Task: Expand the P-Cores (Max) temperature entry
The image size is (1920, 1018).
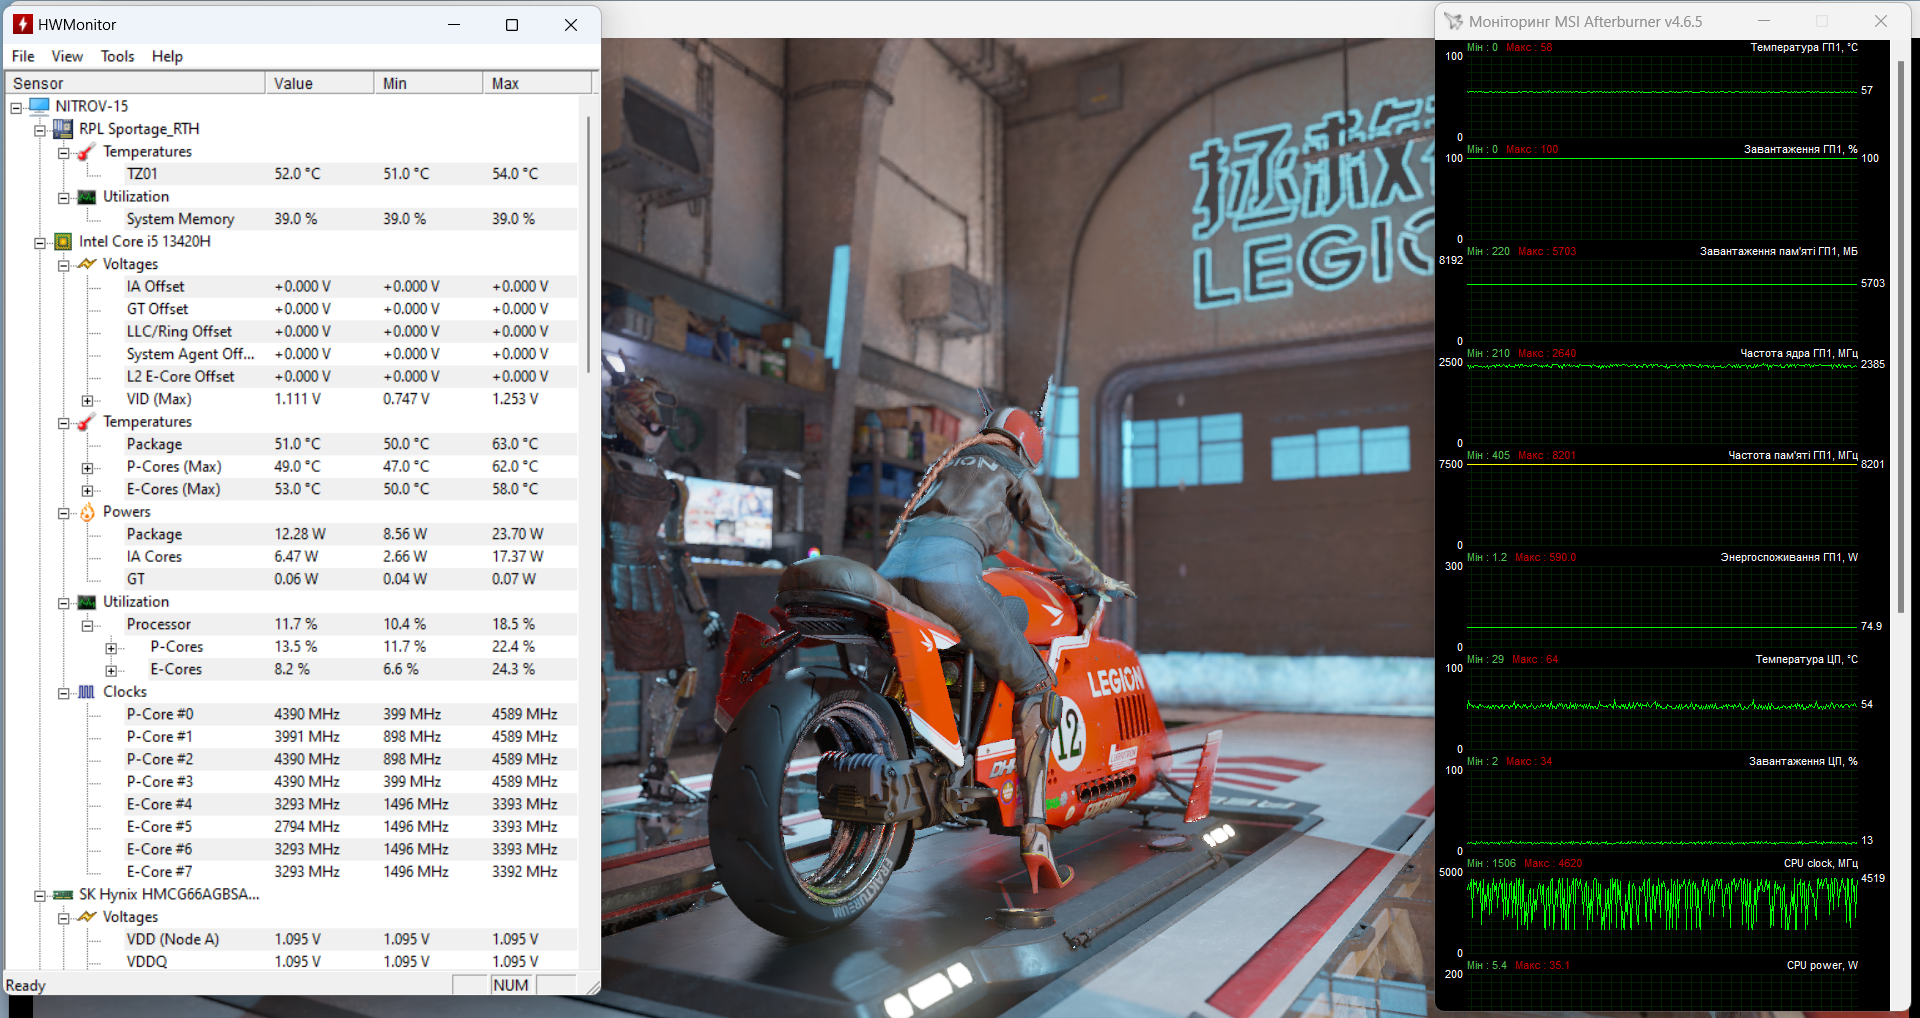Action: [x=88, y=468]
